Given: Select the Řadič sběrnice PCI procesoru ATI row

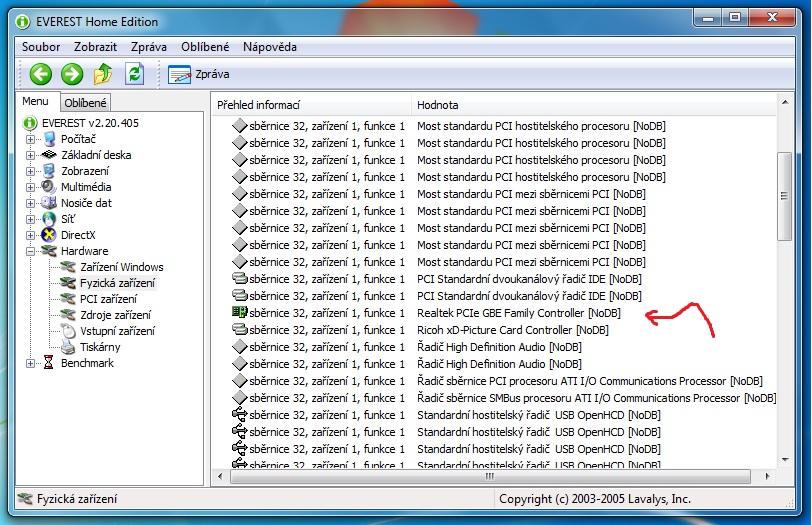Looking at the screenshot, I should coord(495,381).
